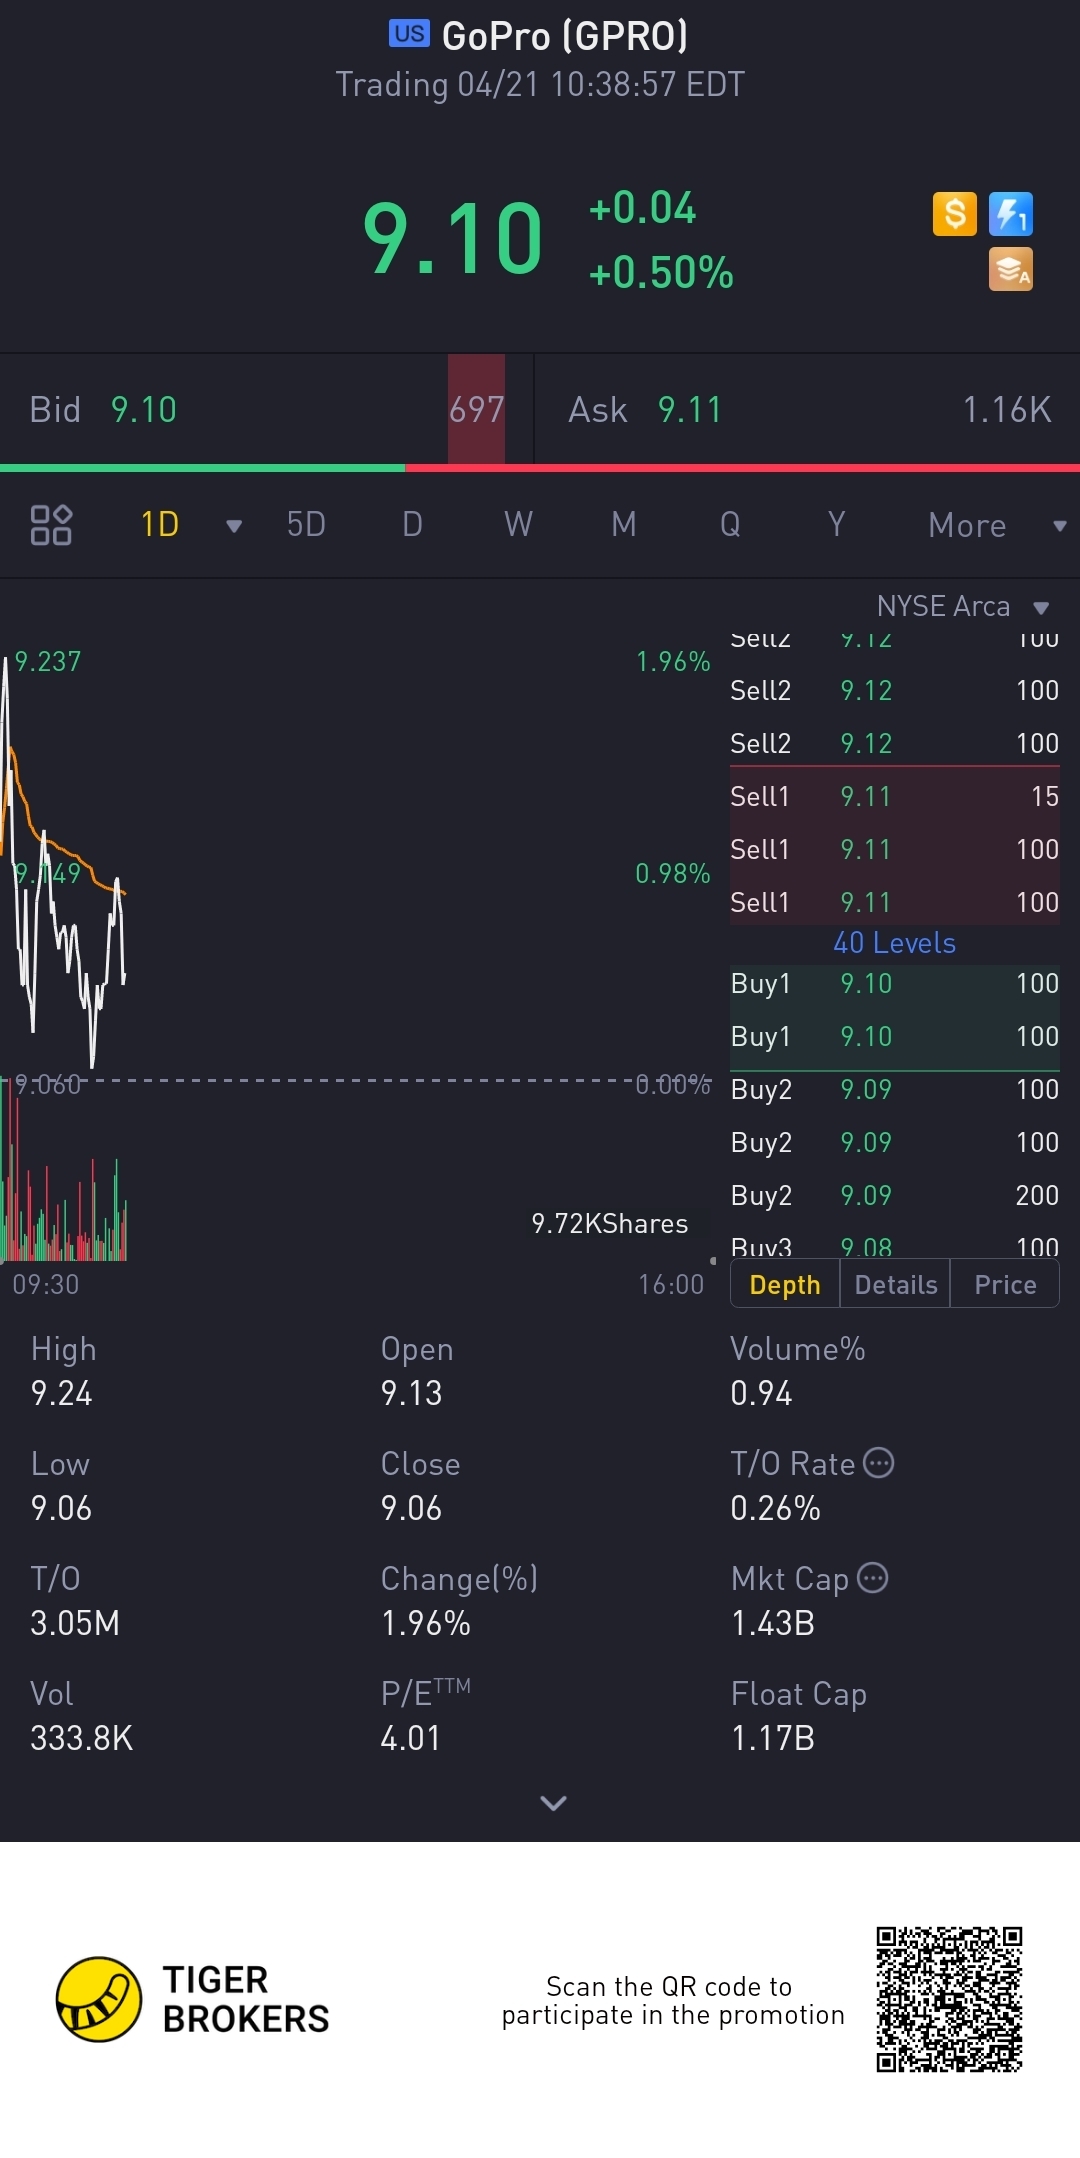Tap the QR code image

[x=949, y=1999]
